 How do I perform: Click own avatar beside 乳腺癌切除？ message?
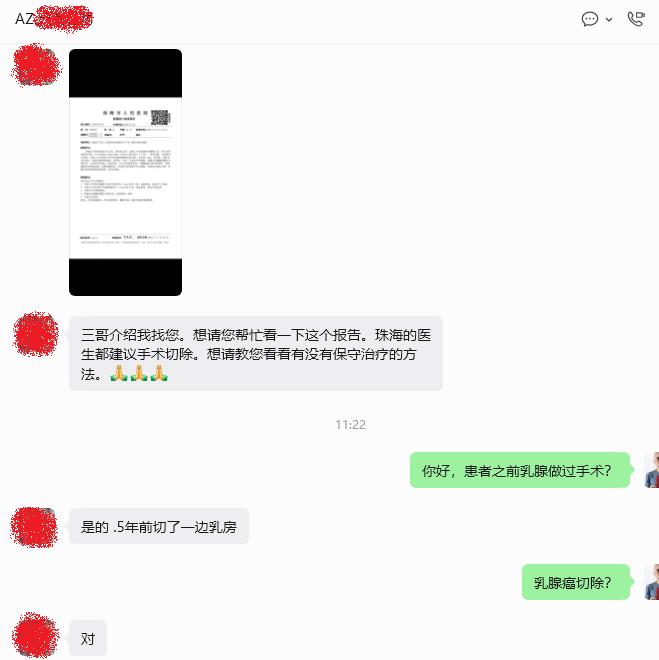[x=652, y=582]
